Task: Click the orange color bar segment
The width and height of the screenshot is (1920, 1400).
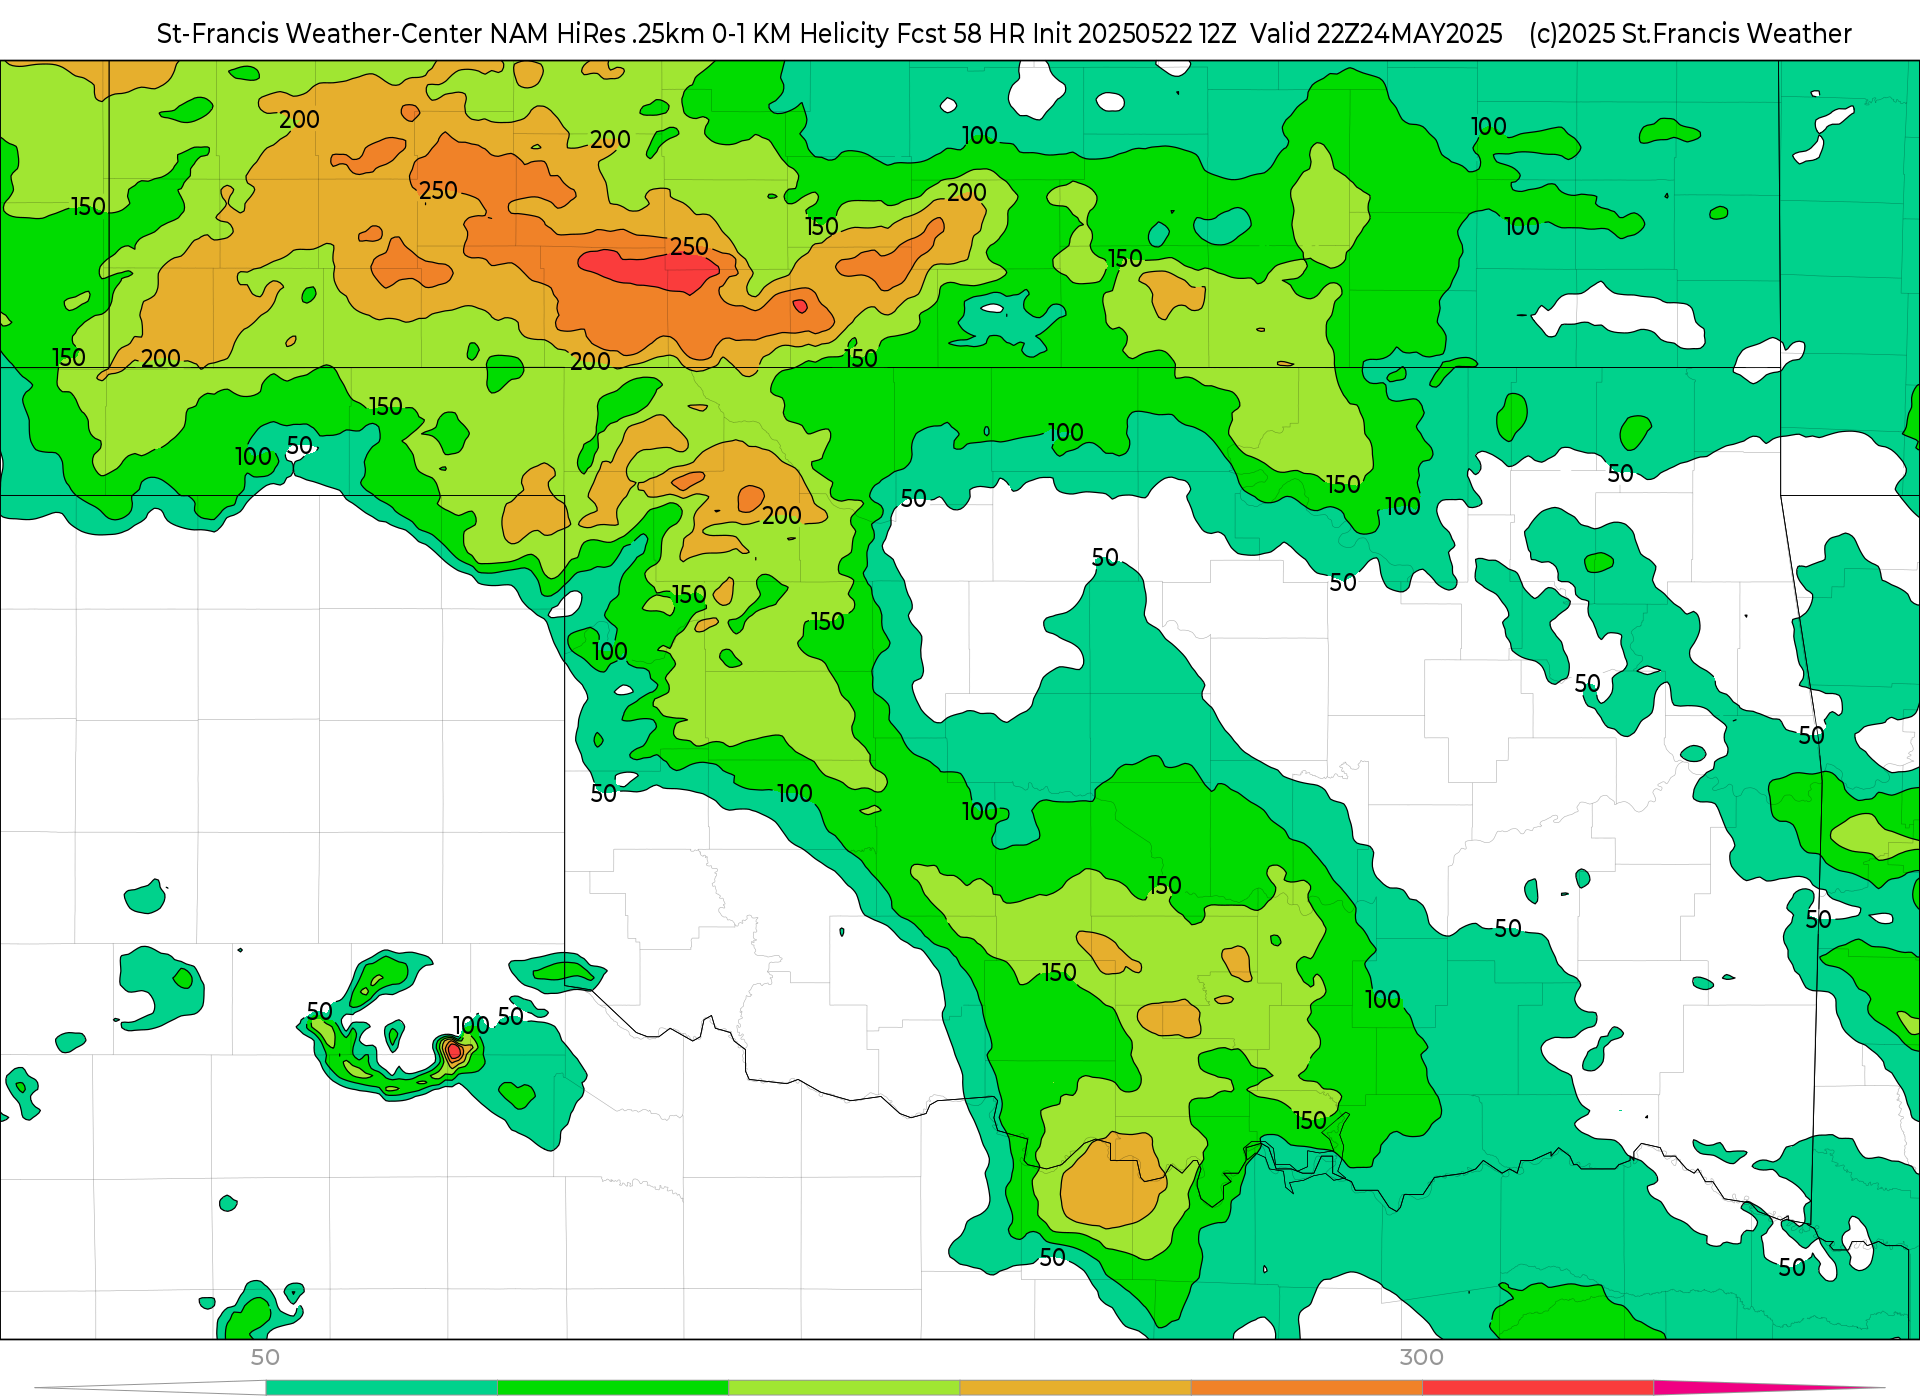Action: click(1306, 1388)
